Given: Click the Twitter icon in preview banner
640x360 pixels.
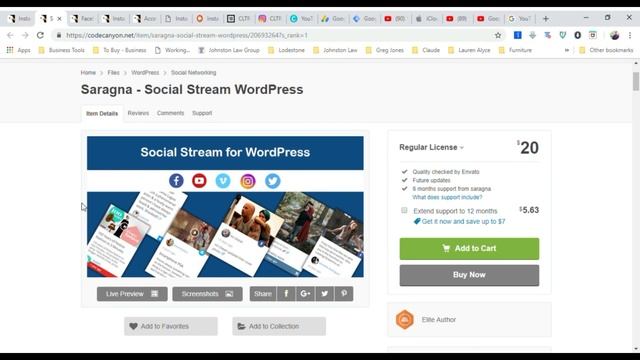Looking at the screenshot, I should coord(273,181).
